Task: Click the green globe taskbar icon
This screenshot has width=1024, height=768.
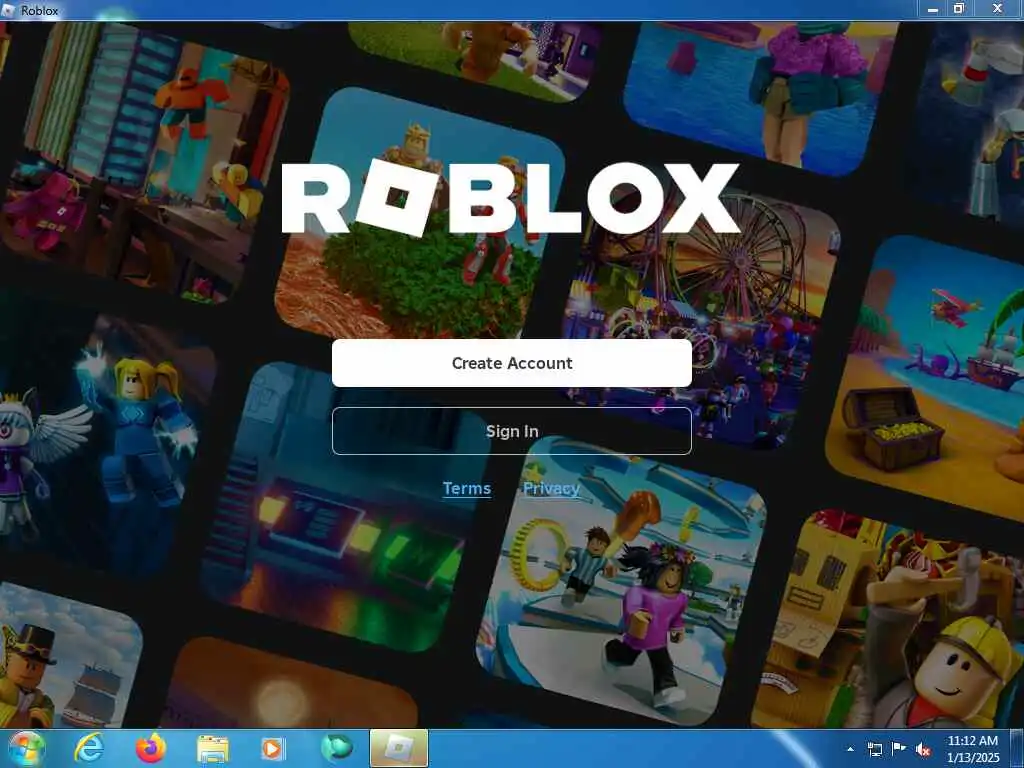Action: coord(336,748)
